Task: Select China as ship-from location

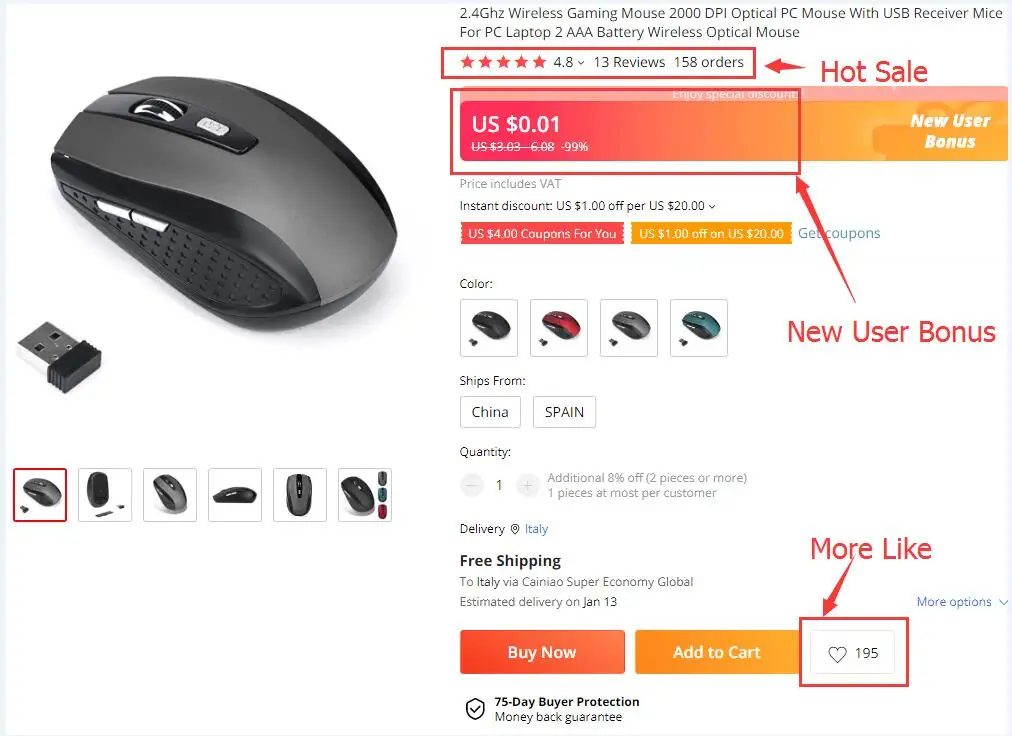Action: (491, 412)
